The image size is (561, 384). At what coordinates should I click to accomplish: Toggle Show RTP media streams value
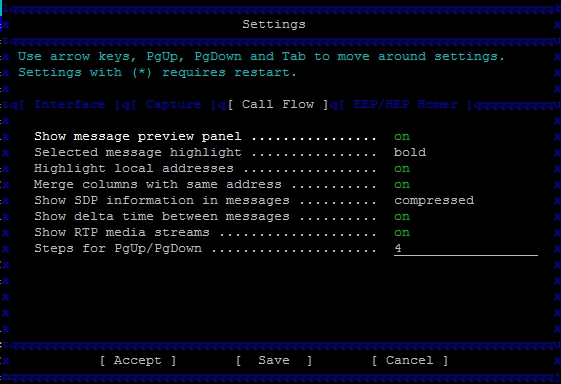(402, 233)
